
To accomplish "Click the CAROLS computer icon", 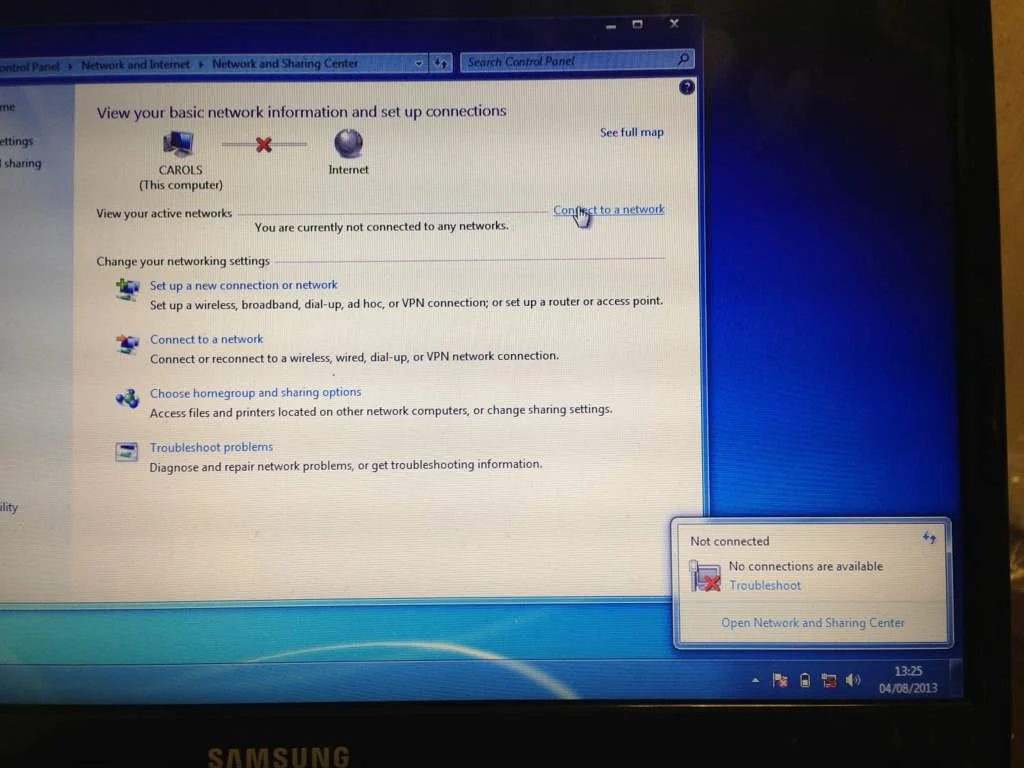I will (178, 143).
